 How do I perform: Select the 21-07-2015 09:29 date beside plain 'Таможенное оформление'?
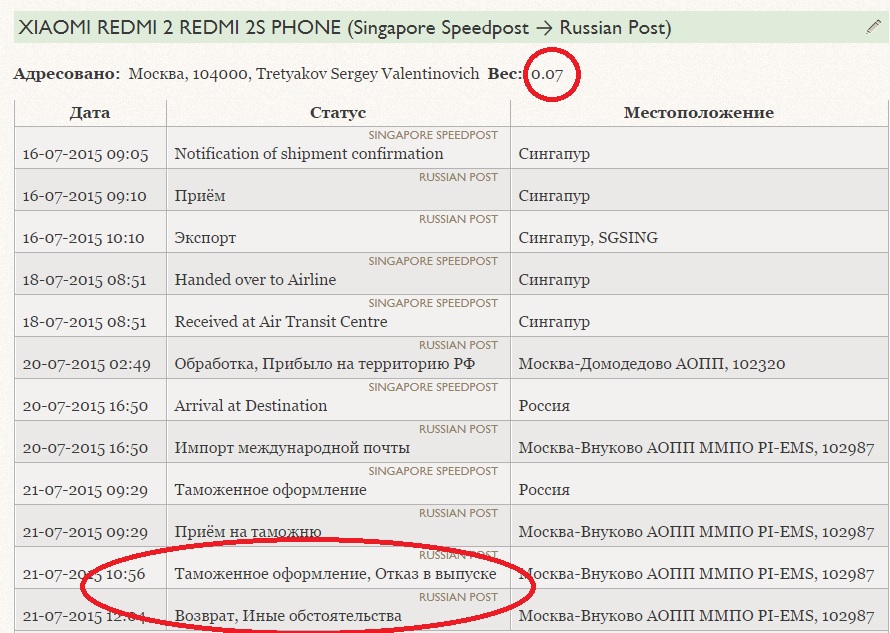(x=85, y=490)
